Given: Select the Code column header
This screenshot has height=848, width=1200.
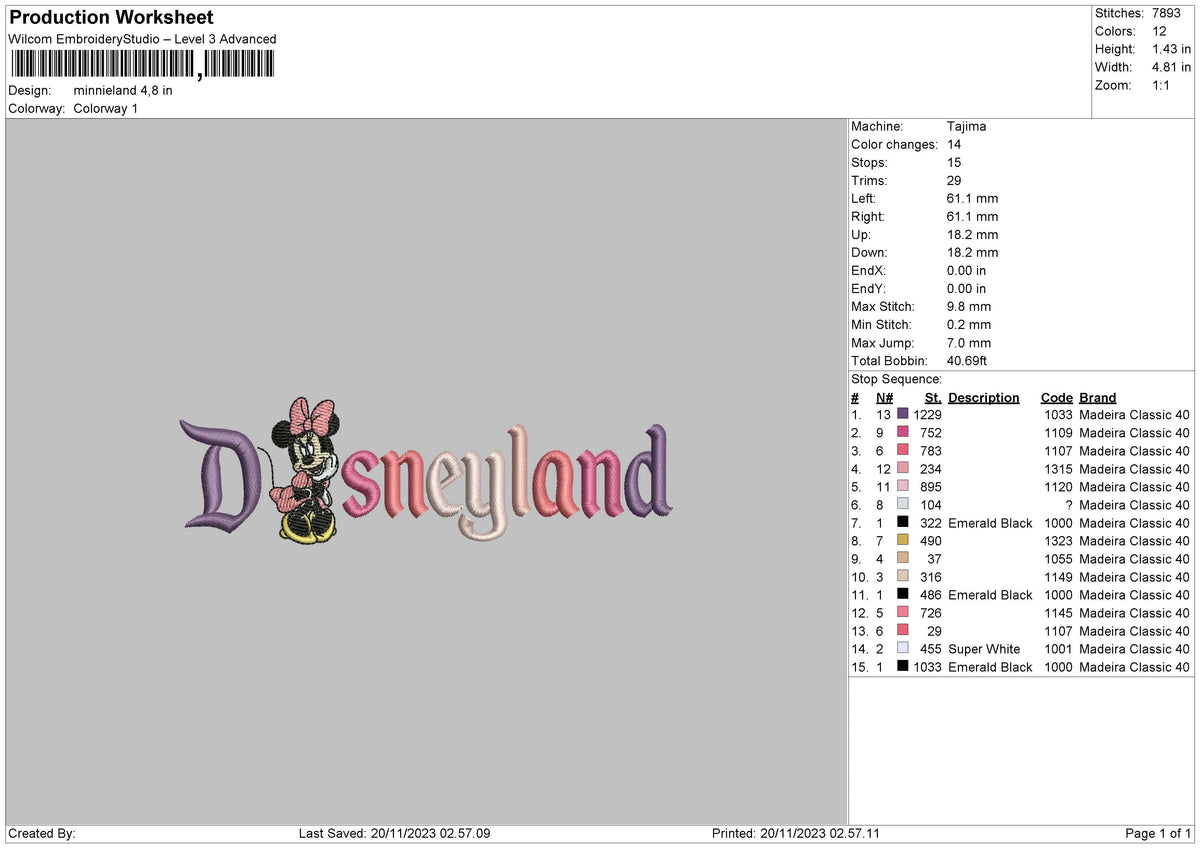Looking at the screenshot, I should [1056, 397].
